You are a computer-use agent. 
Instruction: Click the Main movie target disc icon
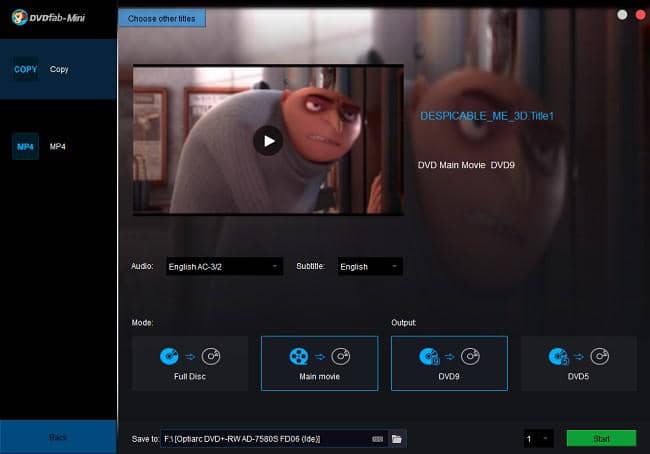341,356
